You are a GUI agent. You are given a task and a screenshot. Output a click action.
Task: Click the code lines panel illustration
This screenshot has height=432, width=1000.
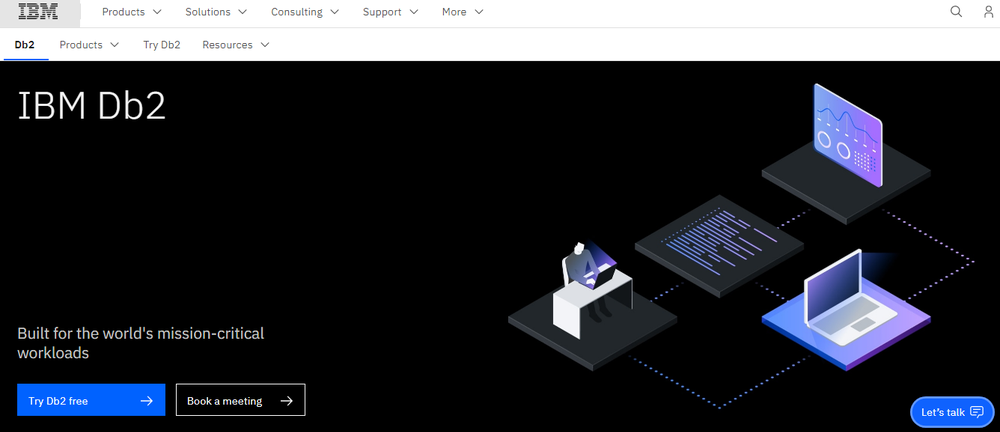[x=719, y=246]
